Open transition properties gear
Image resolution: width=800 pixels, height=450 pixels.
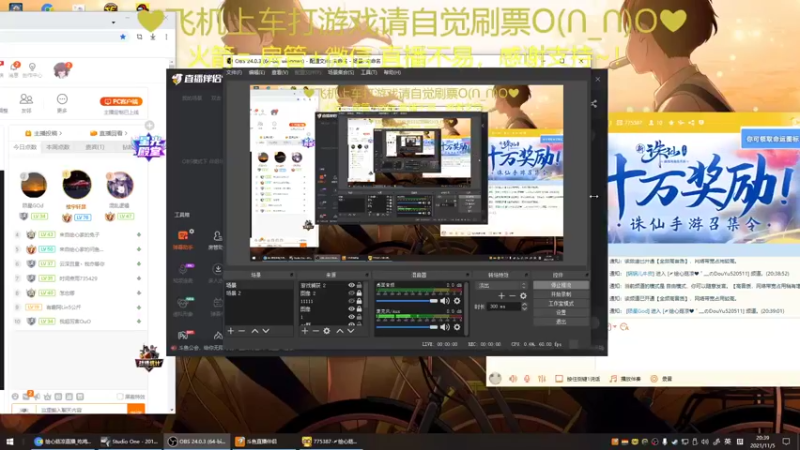(x=523, y=296)
